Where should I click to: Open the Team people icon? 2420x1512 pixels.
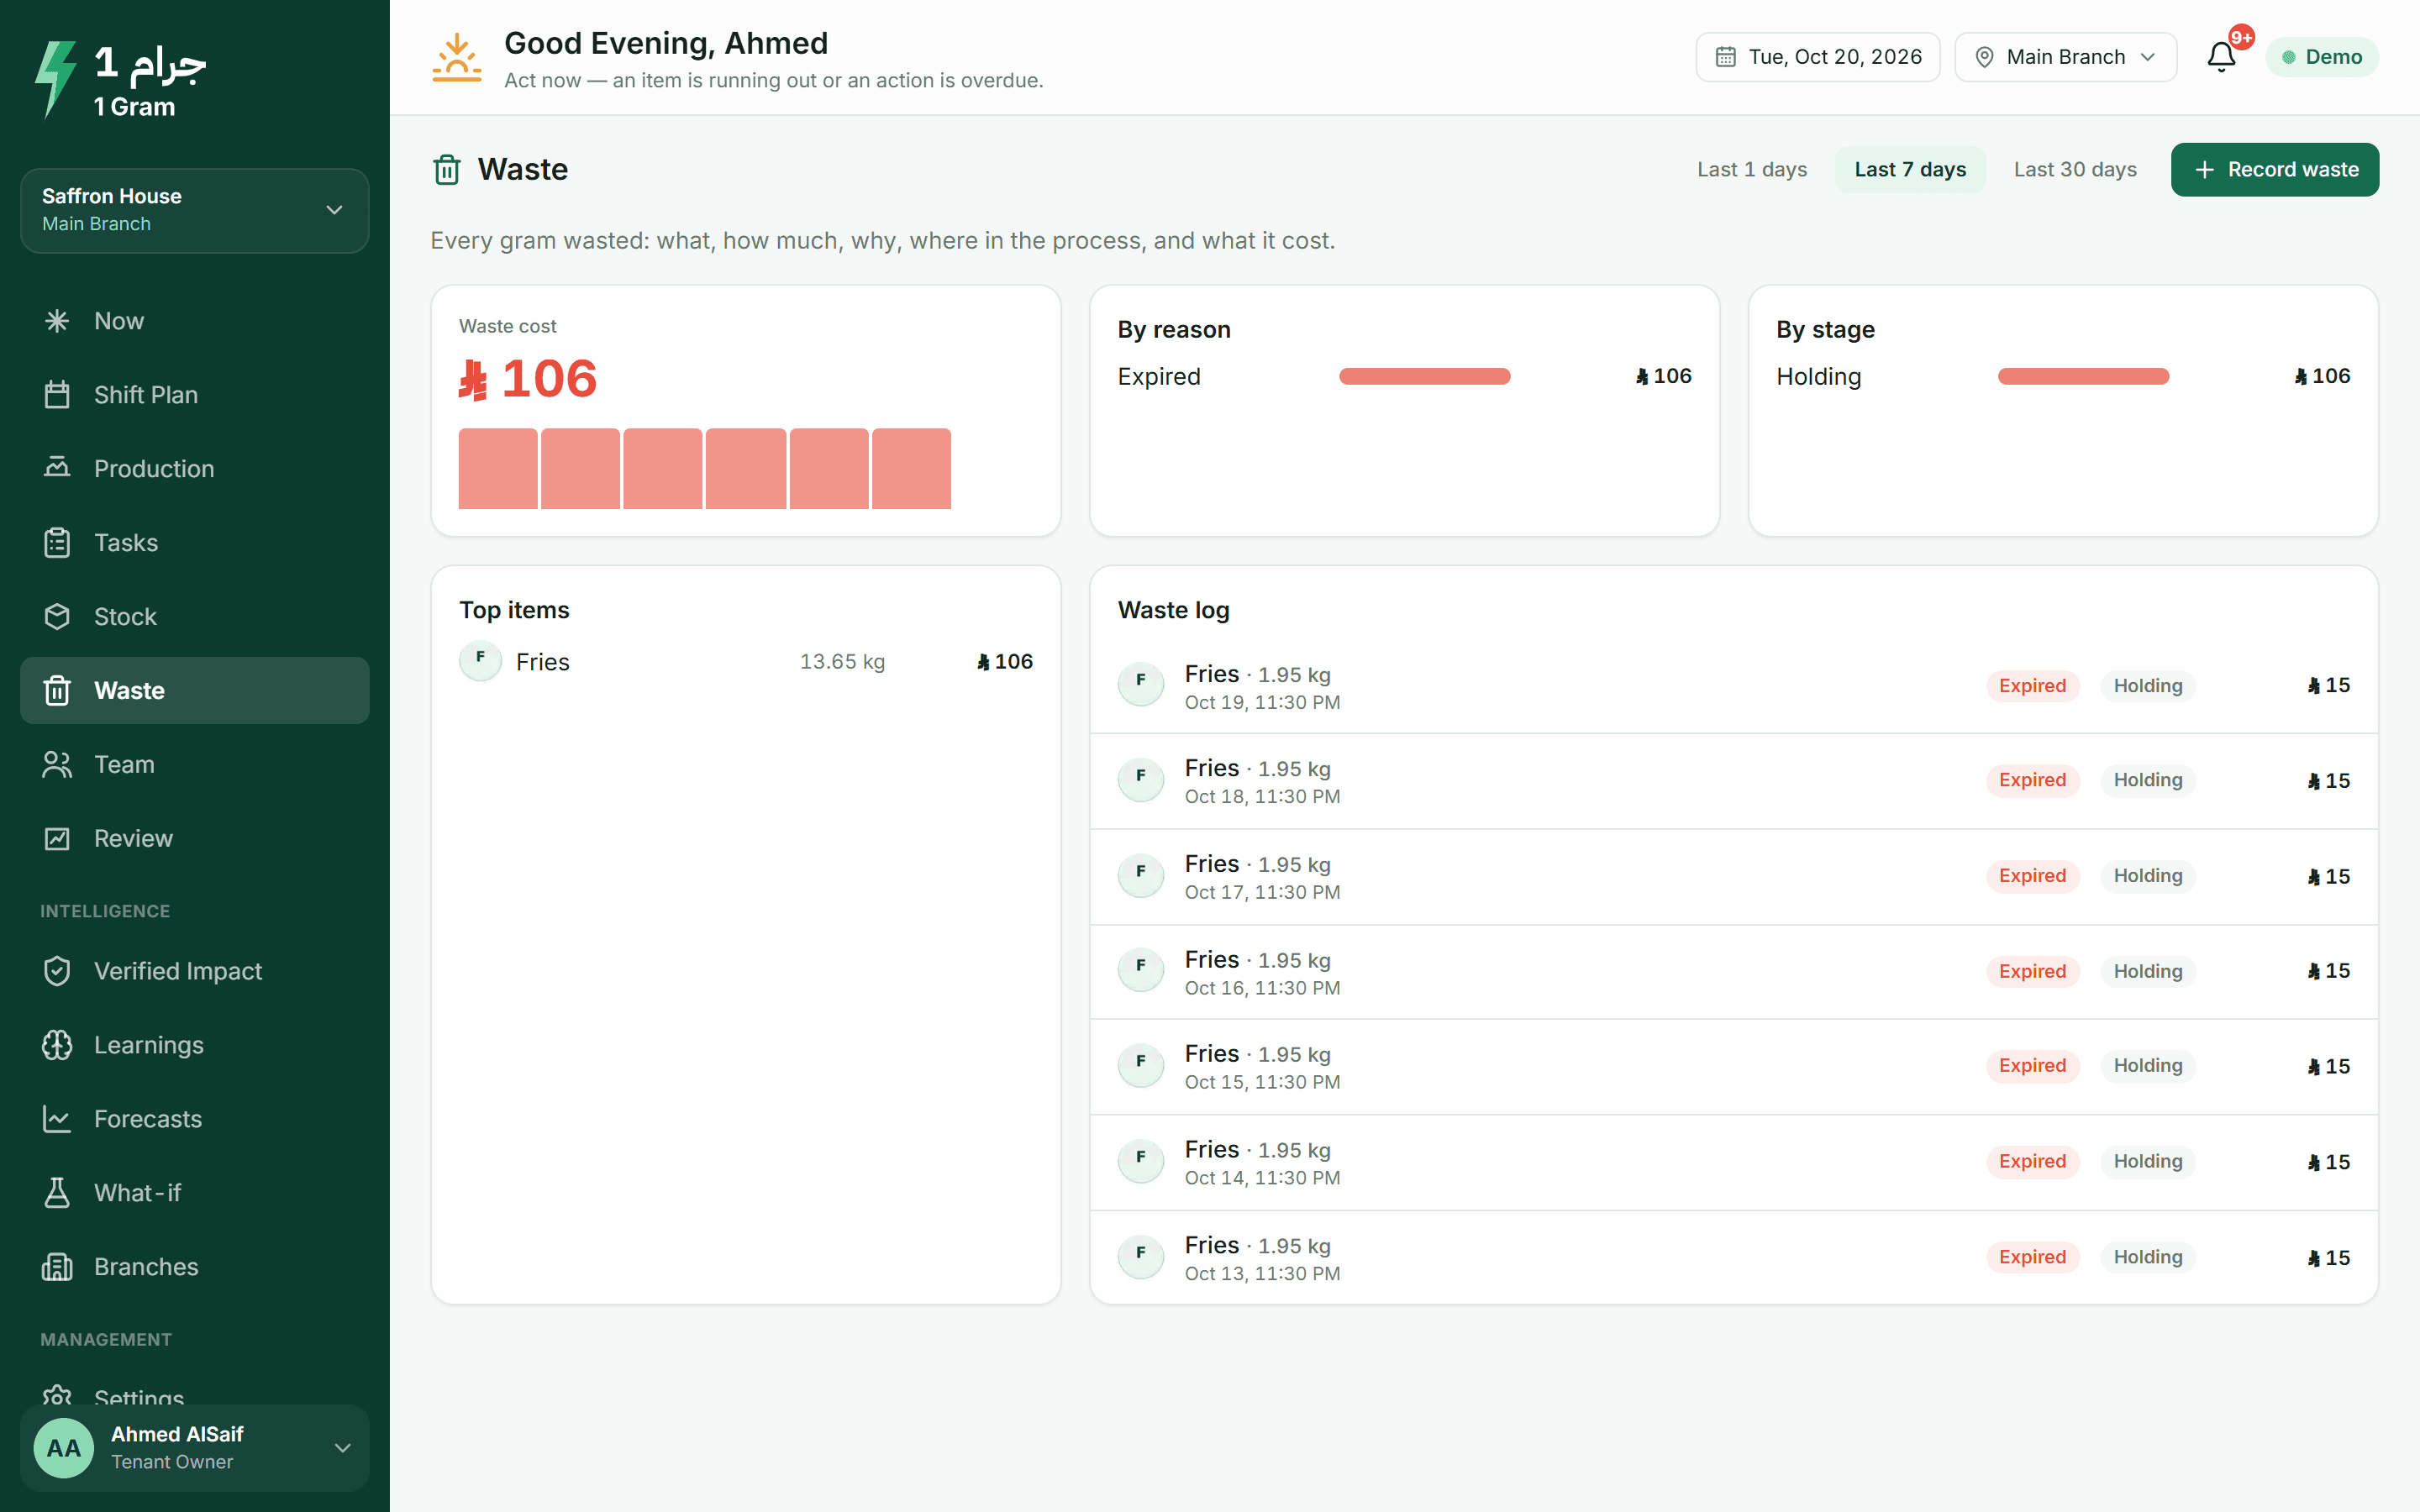pyautogui.click(x=57, y=764)
